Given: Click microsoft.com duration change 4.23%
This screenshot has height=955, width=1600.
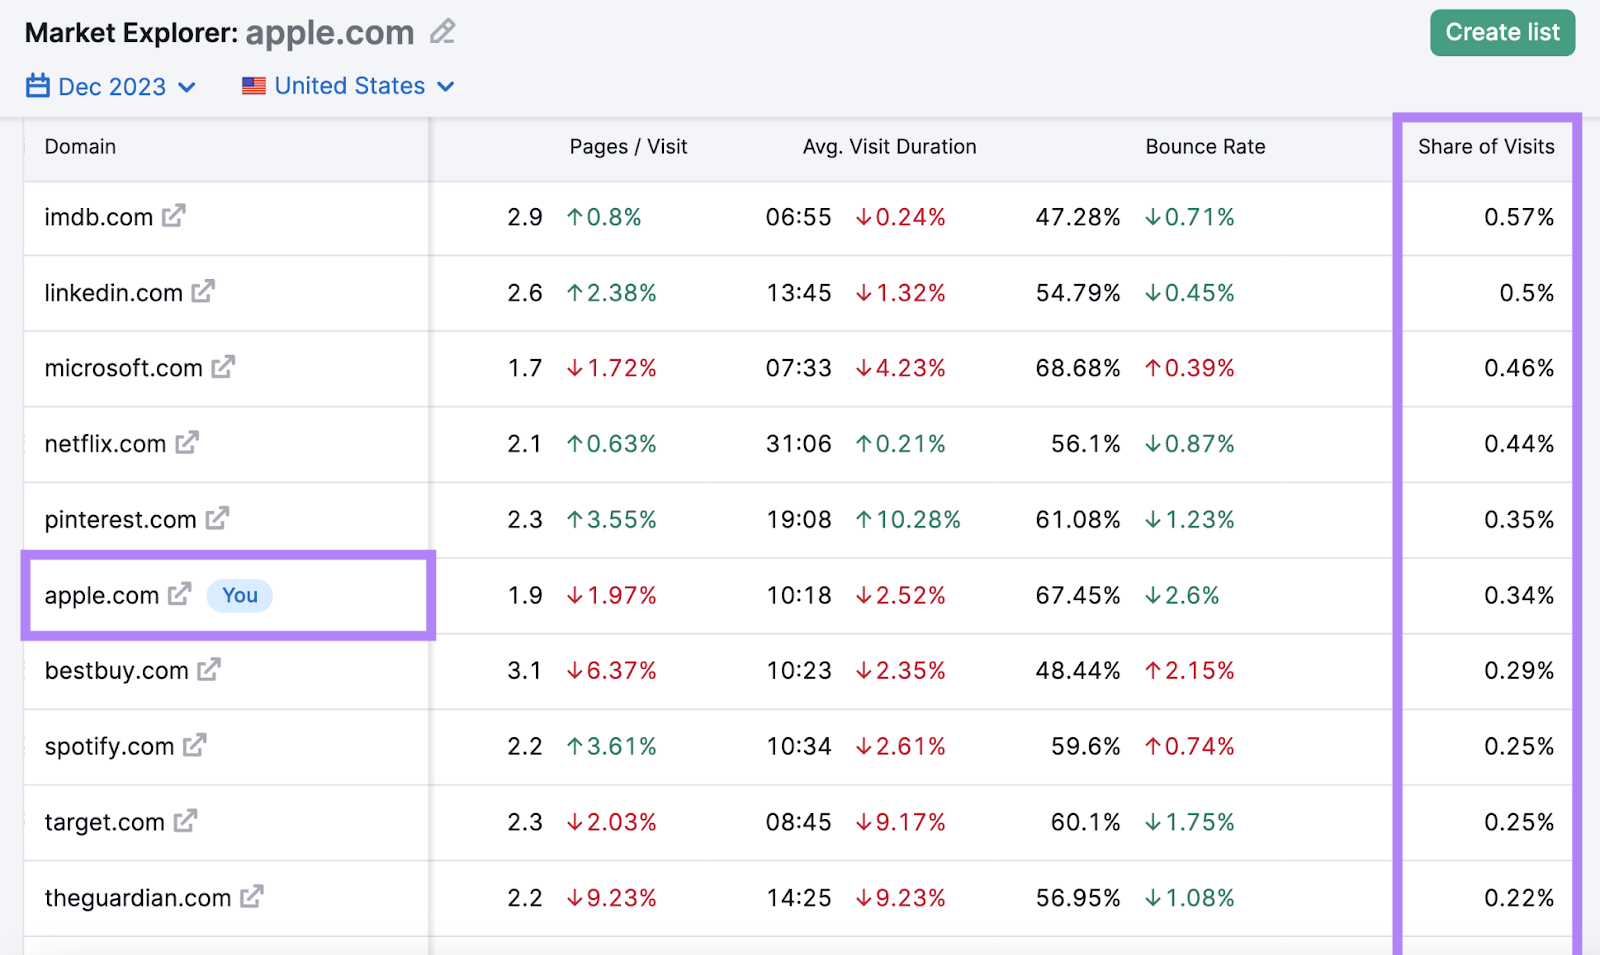Looking at the screenshot, I should coord(900,368).
